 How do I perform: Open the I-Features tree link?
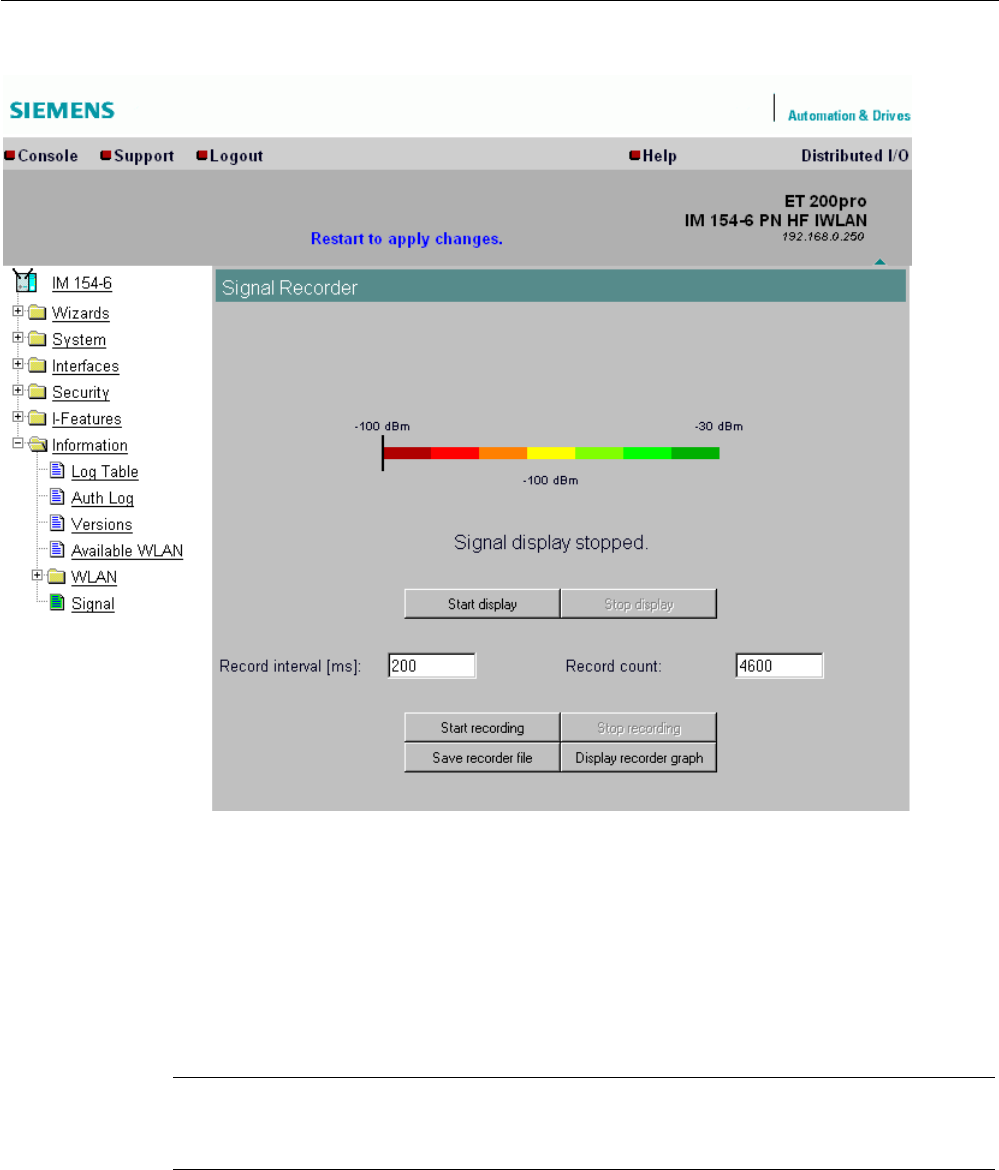(x=87, y=419)
